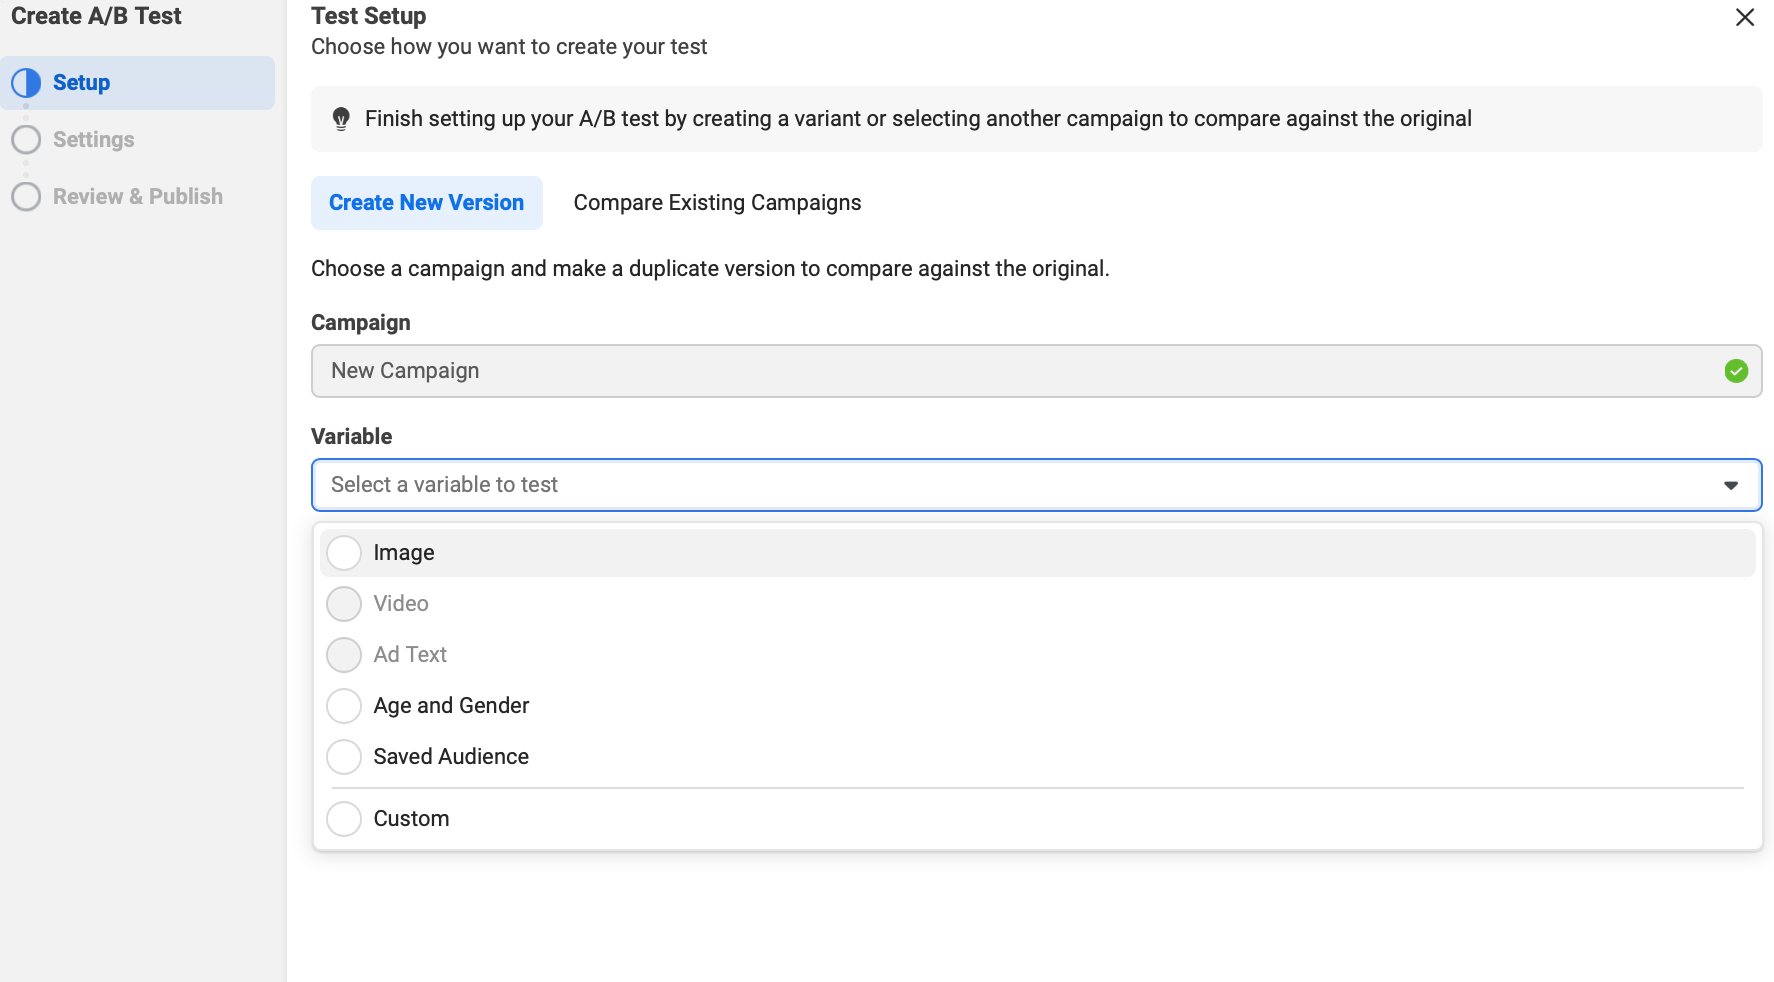Click the Setup sidebar entry
Screen dimensions: 1774x982
click(80, 83)
